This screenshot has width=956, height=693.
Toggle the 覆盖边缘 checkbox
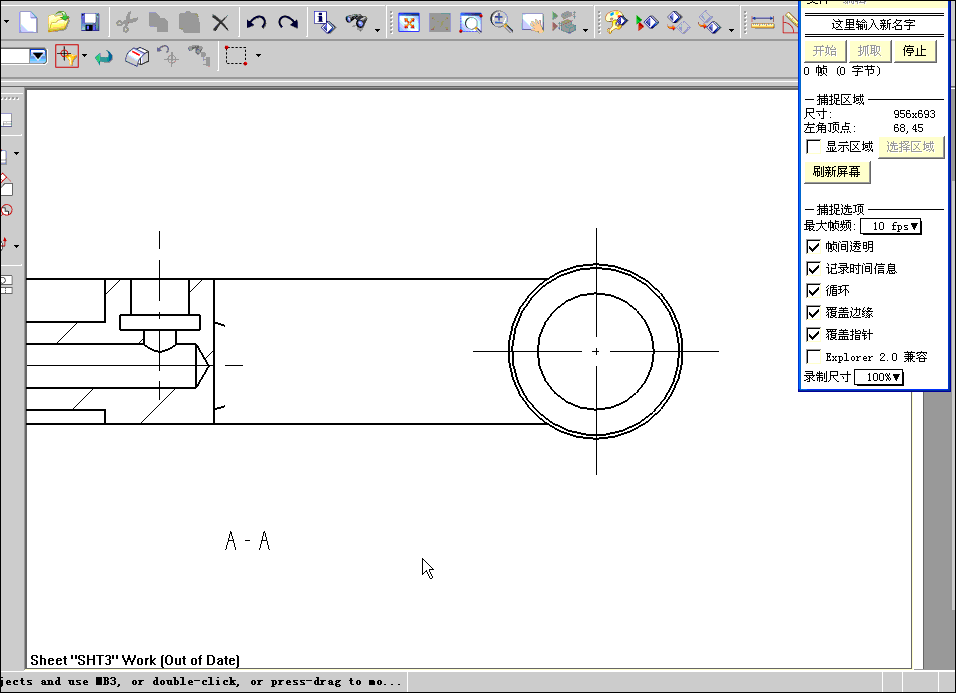[813, 312]
